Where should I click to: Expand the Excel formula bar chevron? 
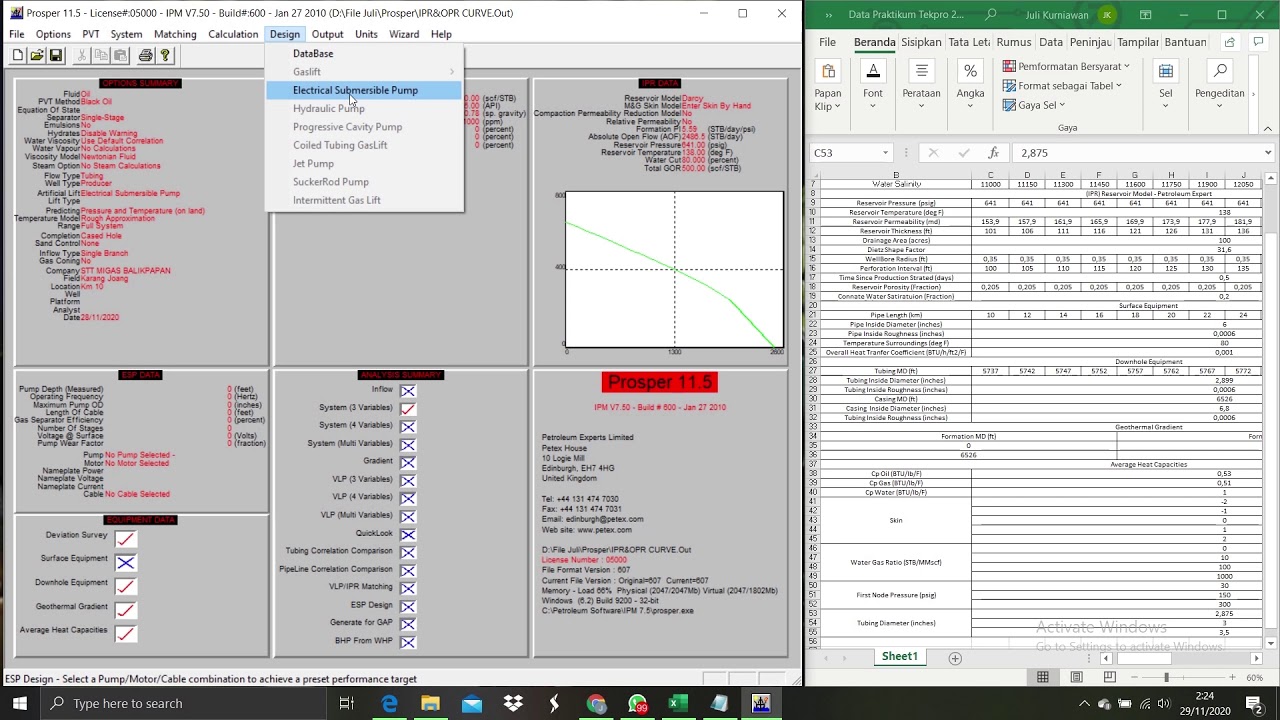click(1268, 153)
